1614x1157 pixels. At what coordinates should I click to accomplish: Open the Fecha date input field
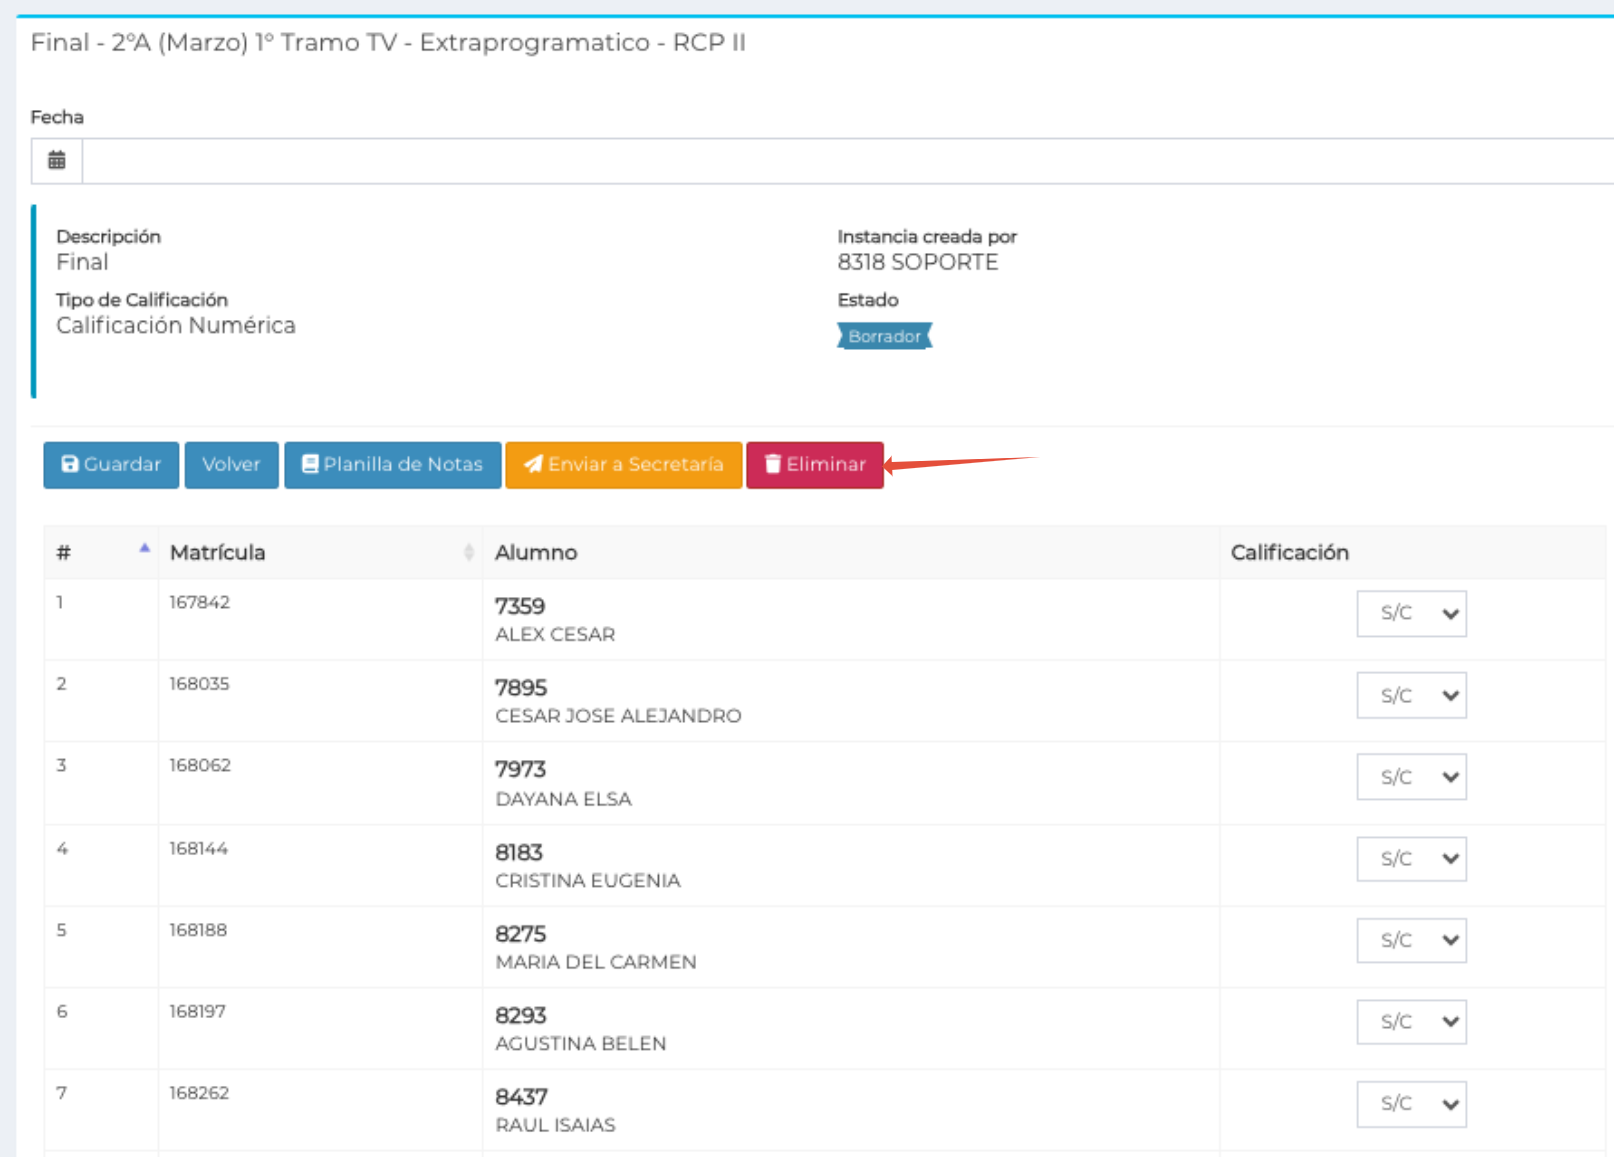(848, 161)
